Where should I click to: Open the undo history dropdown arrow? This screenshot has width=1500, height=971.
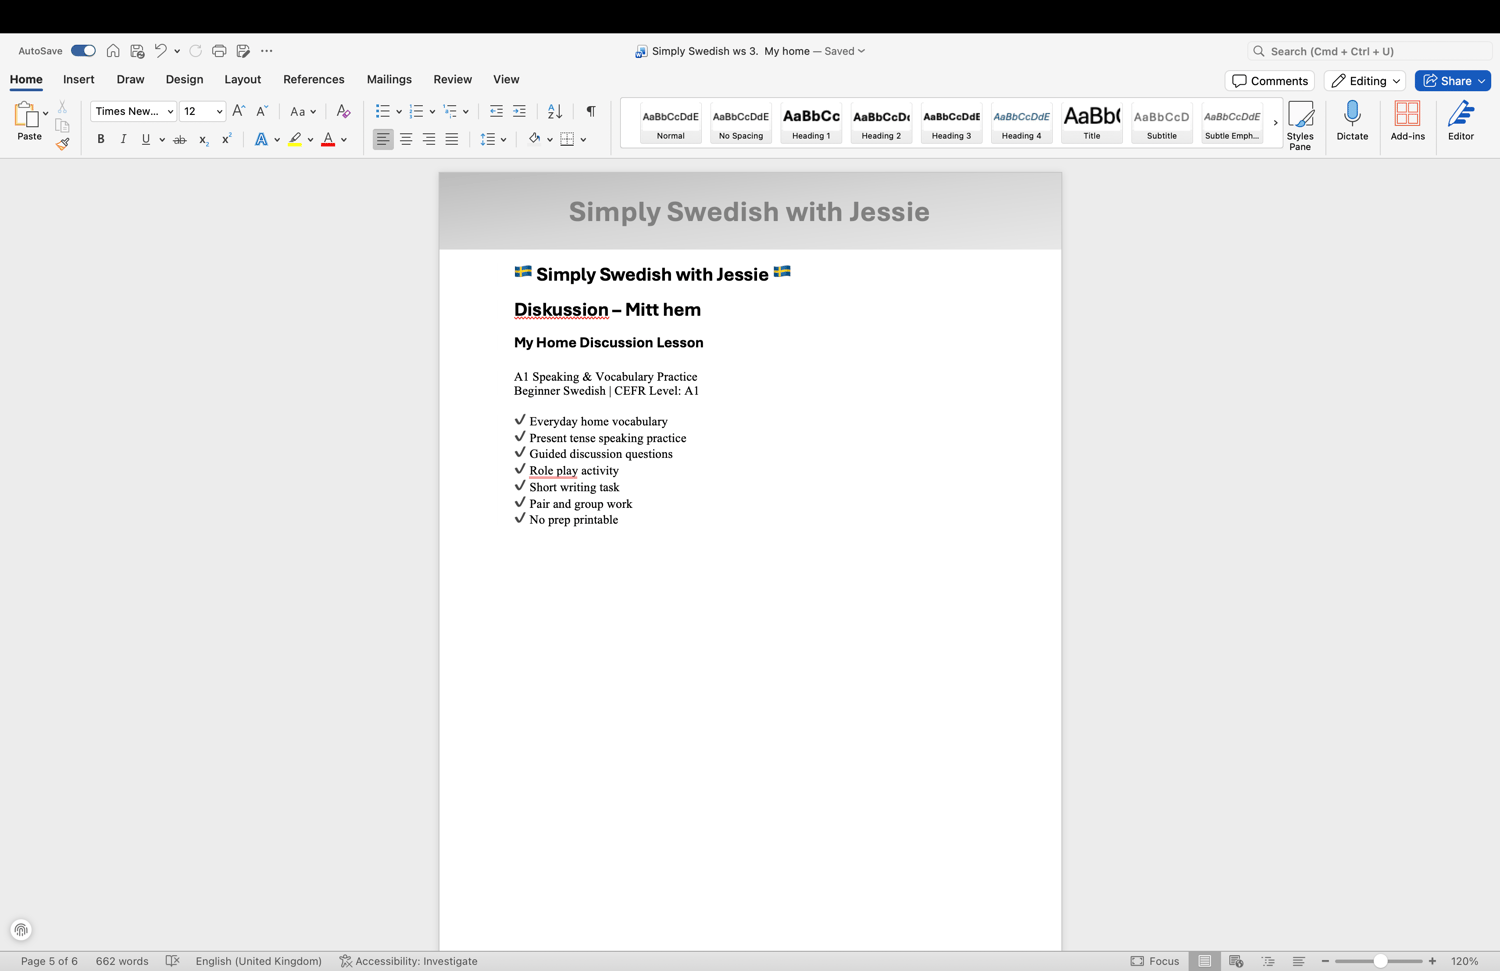[177, 51]
